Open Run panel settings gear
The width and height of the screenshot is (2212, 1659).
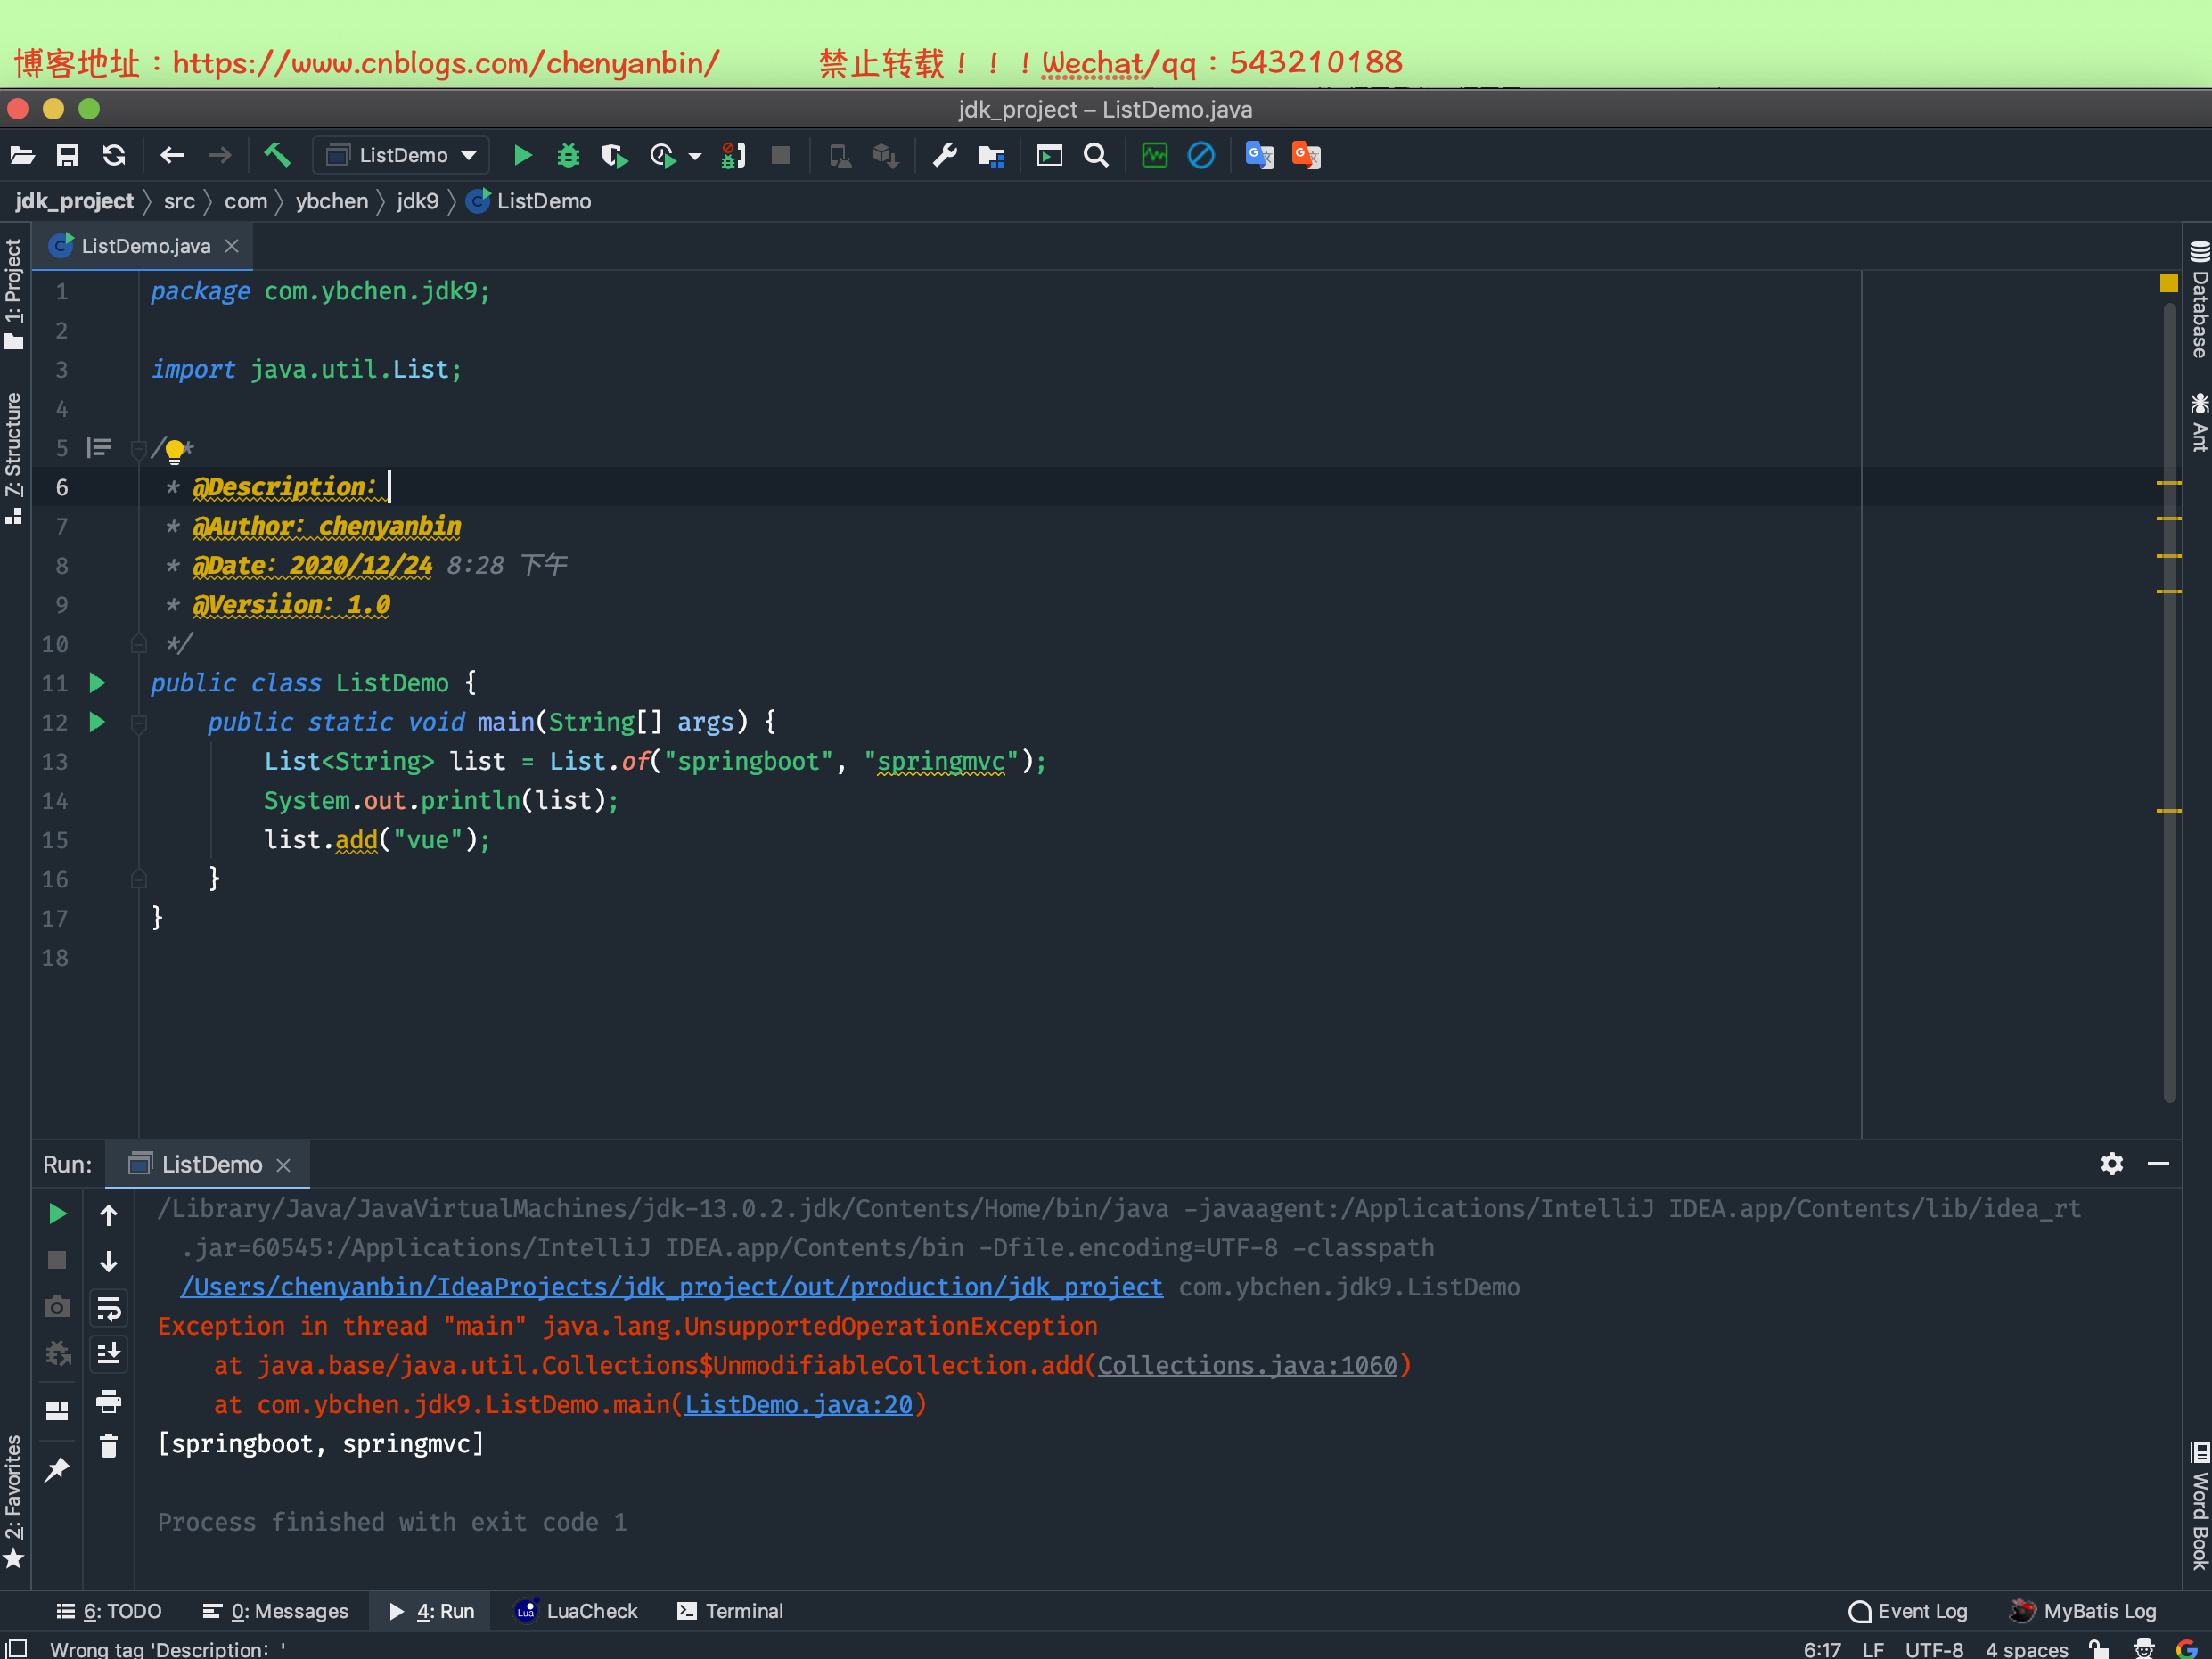click(x=2111, y=1164)
